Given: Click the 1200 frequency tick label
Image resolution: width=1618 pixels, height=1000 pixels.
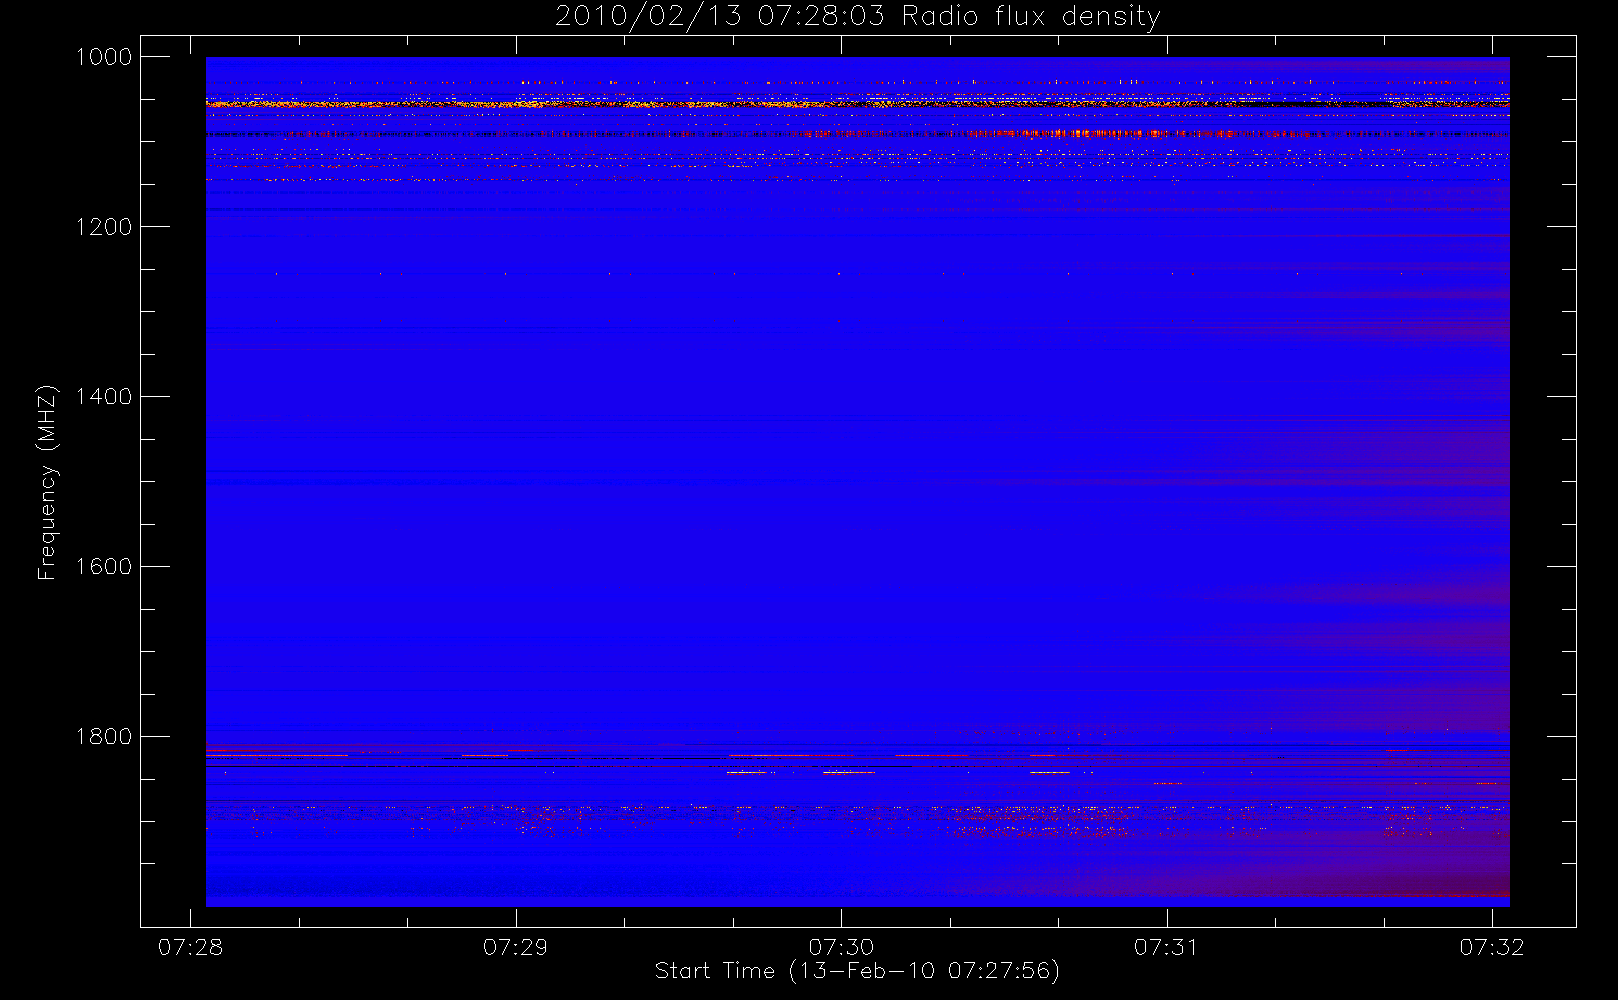Looking at the screenshot, I should point(105,227).
